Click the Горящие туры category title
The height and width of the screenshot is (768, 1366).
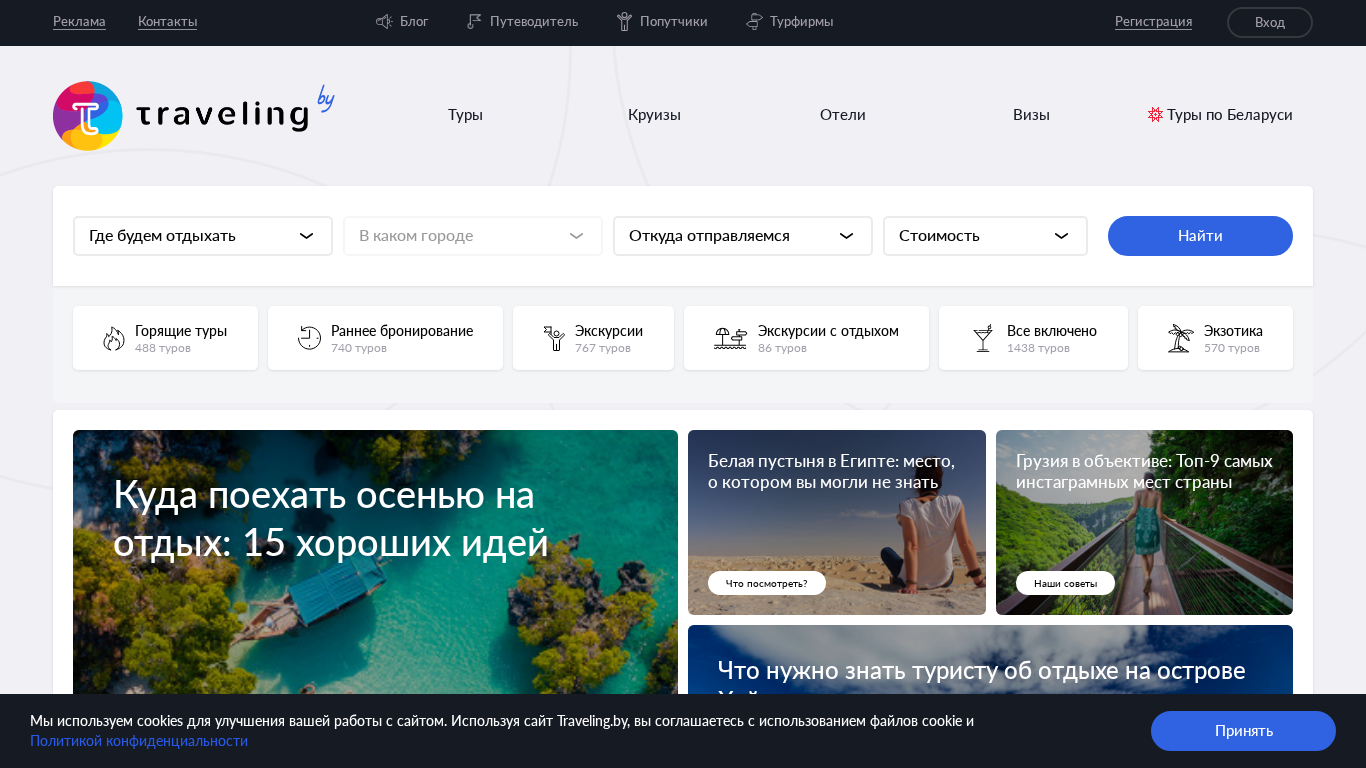click(x=181, y=331)
